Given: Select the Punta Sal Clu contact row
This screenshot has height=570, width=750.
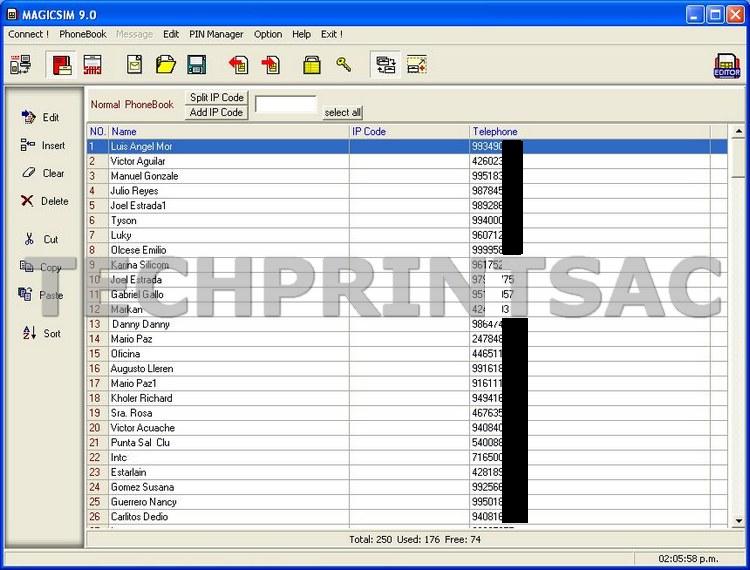Looking at the screenshot, I should [x=407, y=443].
